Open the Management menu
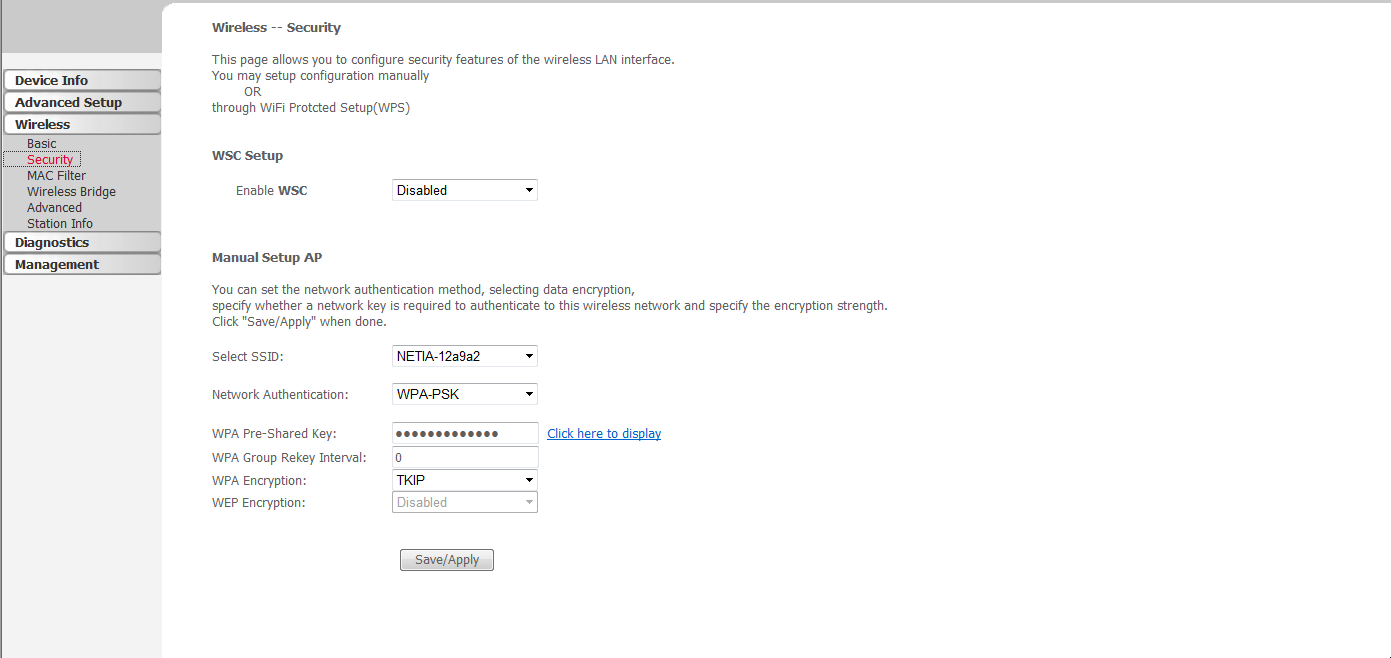The image size is (1391, 658). point(81,264)
